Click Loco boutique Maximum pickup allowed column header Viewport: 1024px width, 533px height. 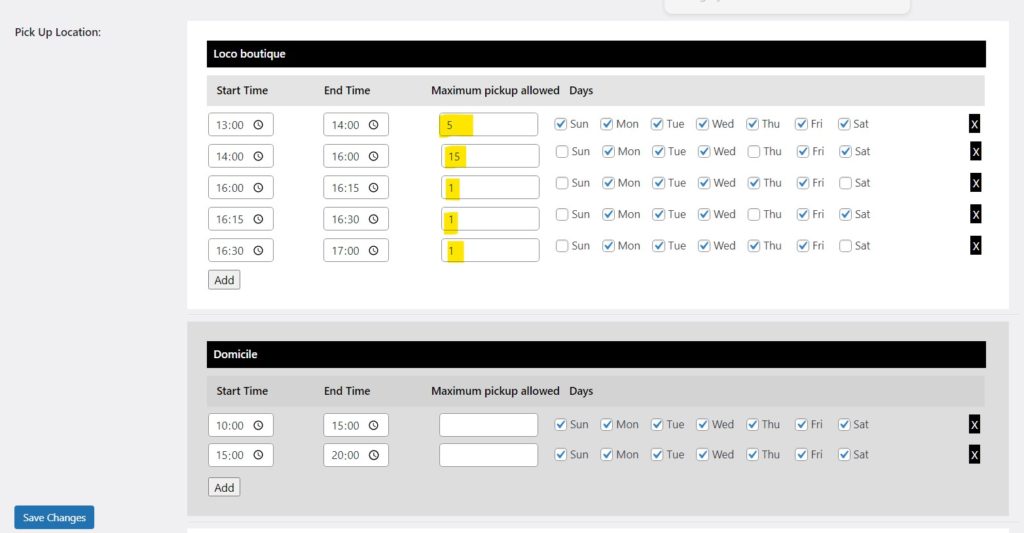495,90
